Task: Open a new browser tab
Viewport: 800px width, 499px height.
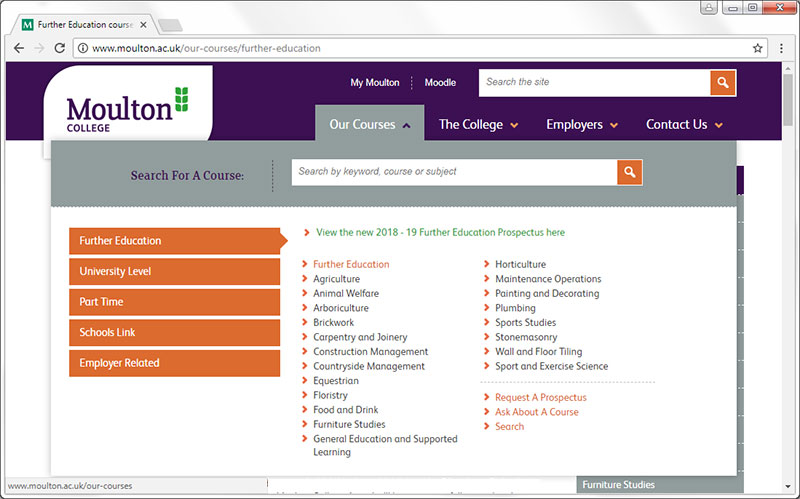Action: point(170,24)
